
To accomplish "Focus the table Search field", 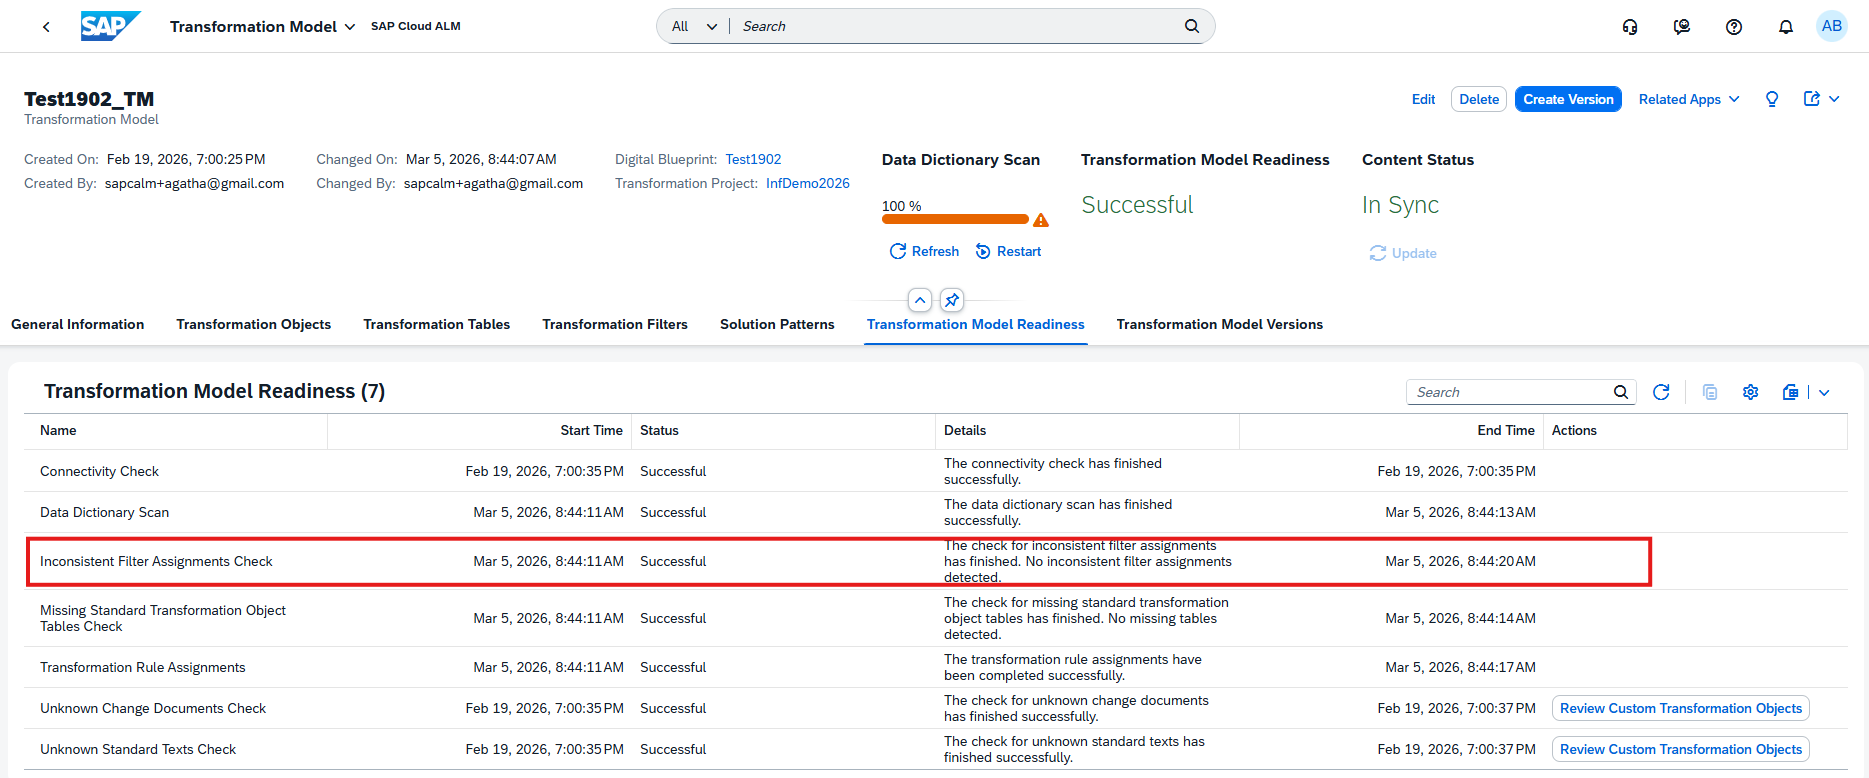I will [1510, 393].
